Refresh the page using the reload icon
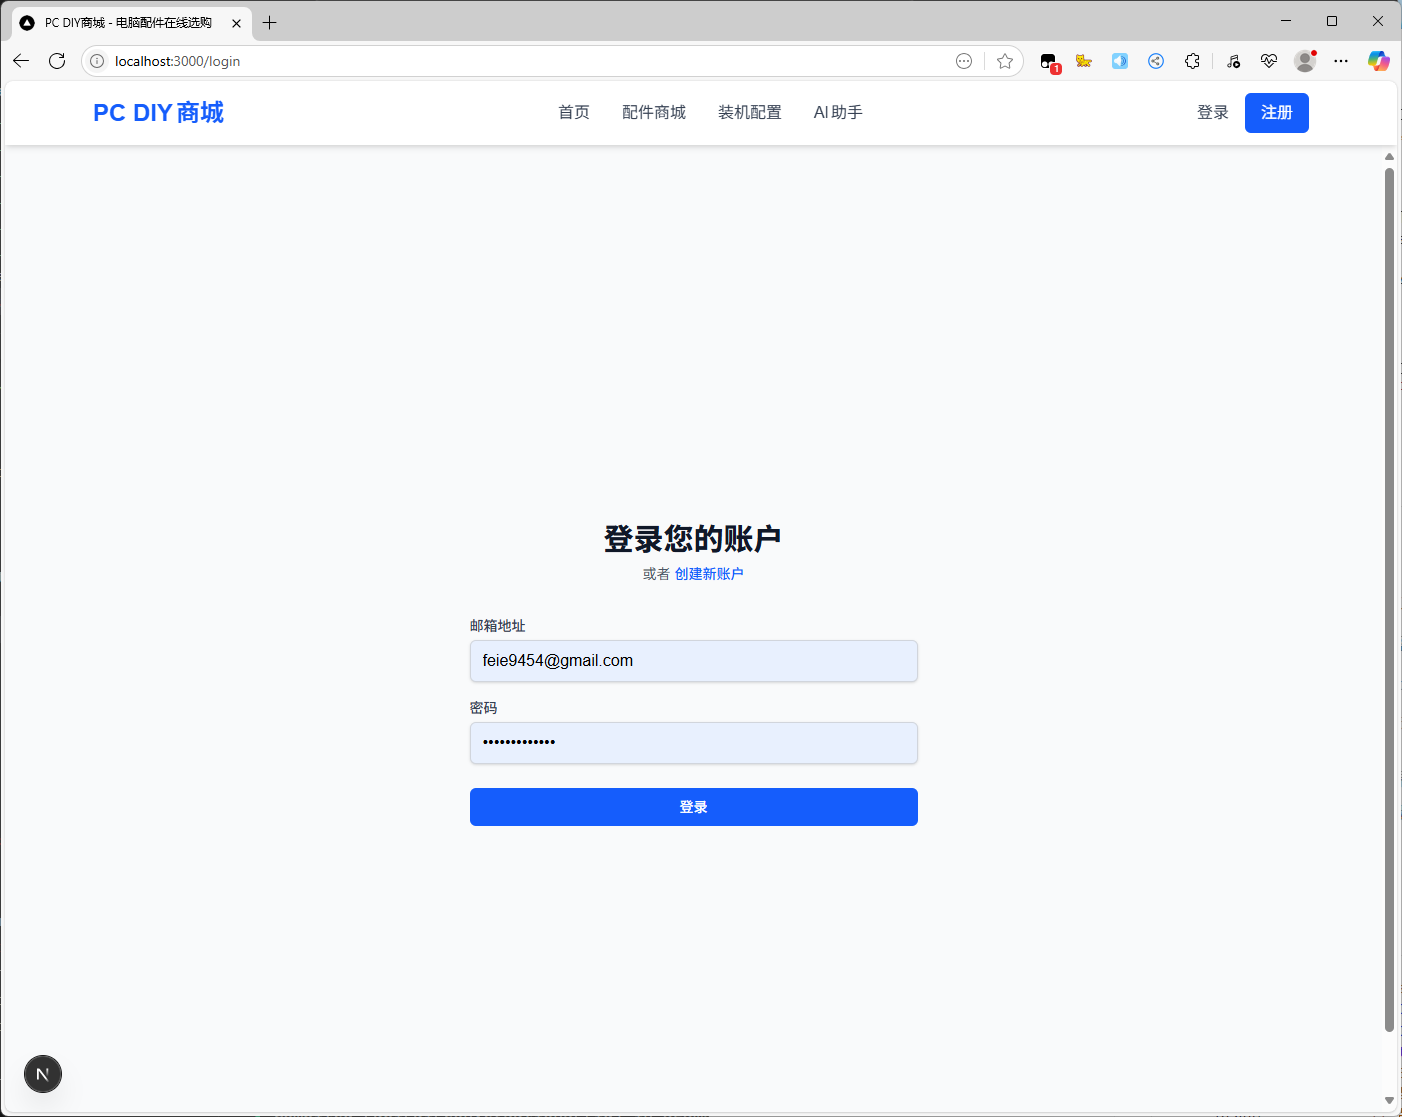Viewport: 1402px width, 1117px height. [x=57, y=61]
